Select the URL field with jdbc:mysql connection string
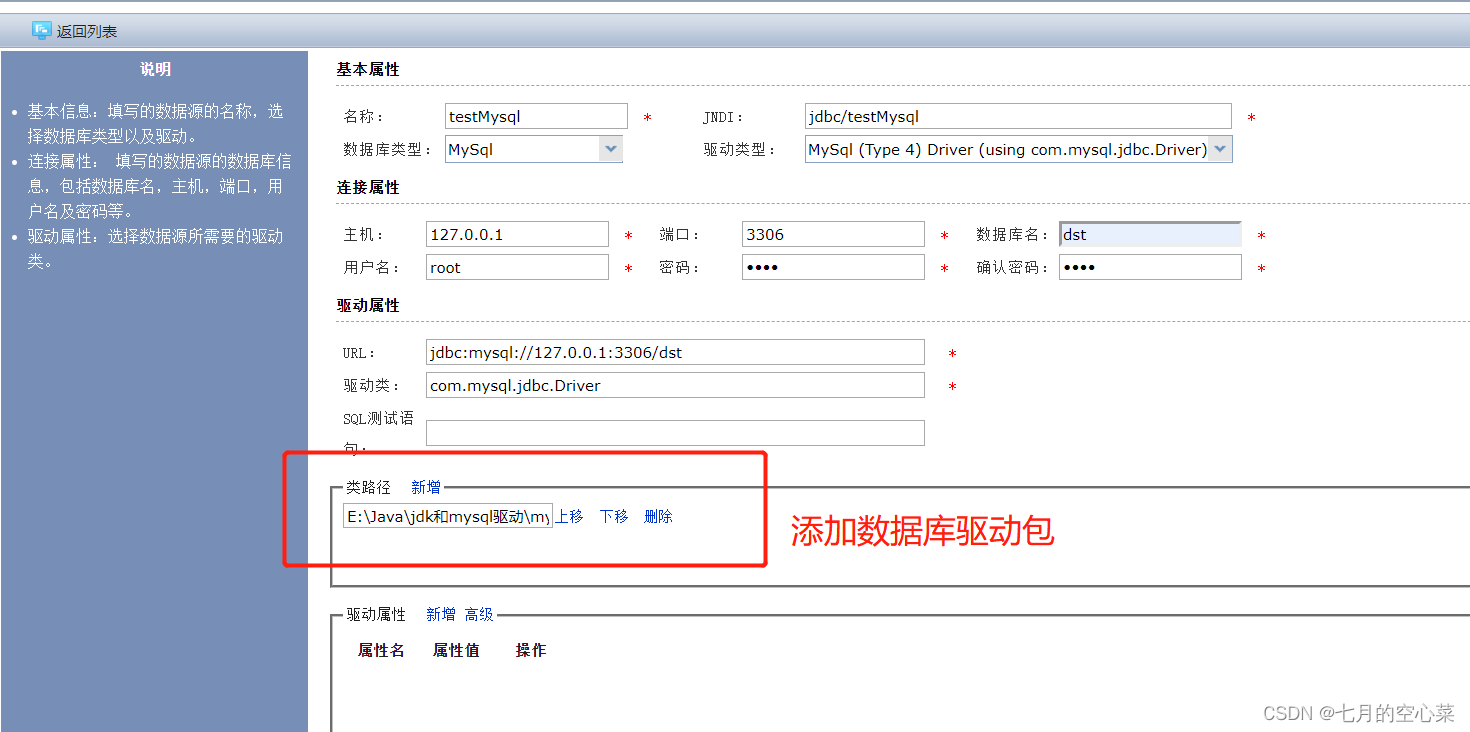 pyautogui.click(x=675, y=352)
